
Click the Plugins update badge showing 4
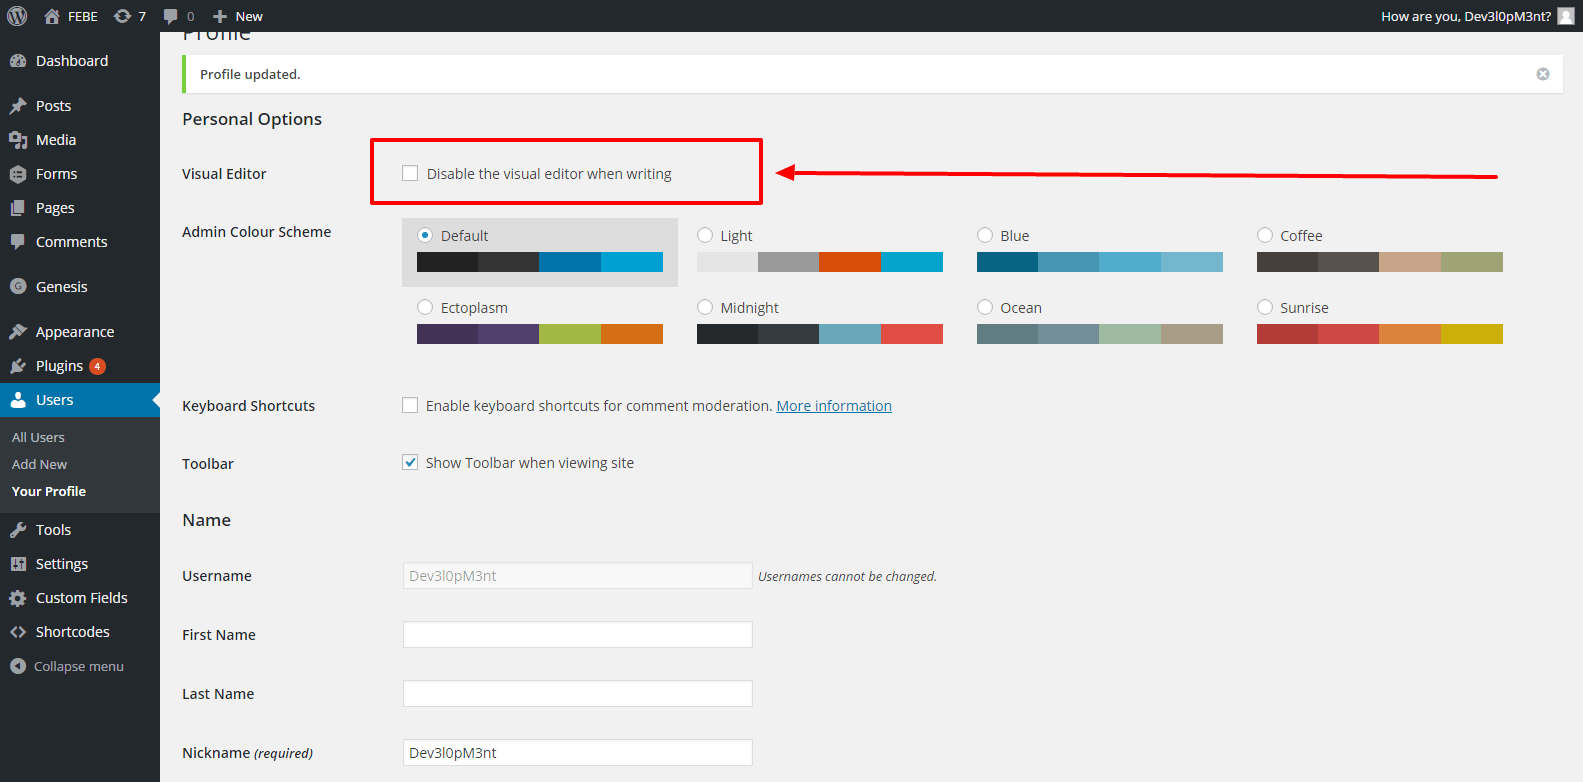[x=97, y=366]
